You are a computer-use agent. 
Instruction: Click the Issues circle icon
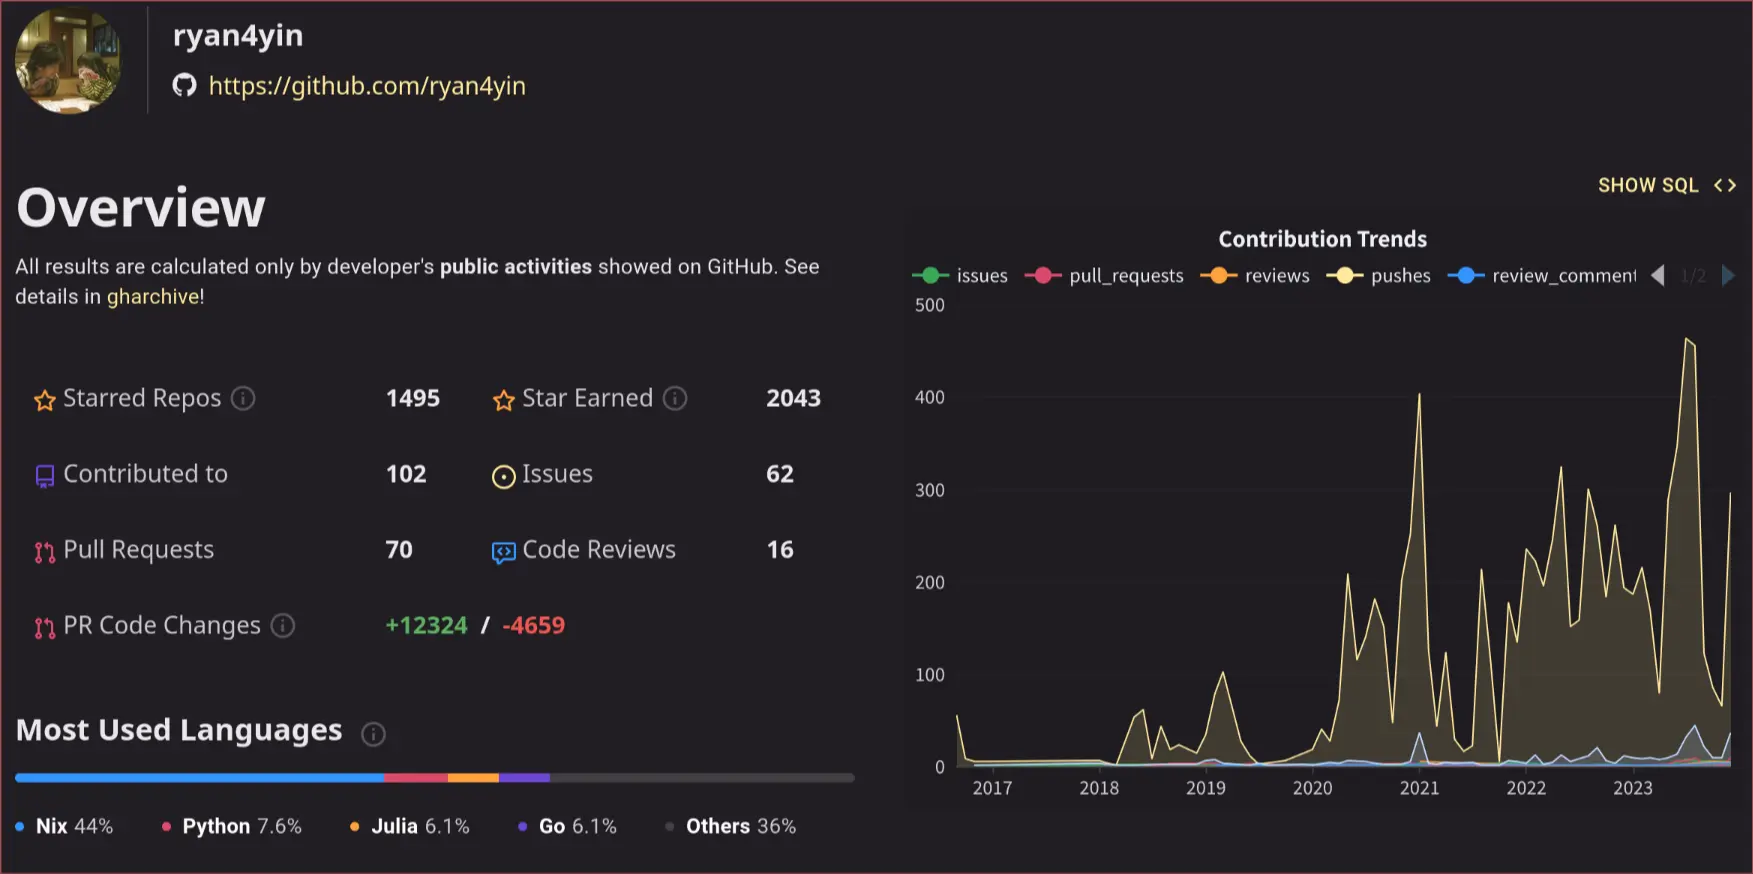point(503,477)
